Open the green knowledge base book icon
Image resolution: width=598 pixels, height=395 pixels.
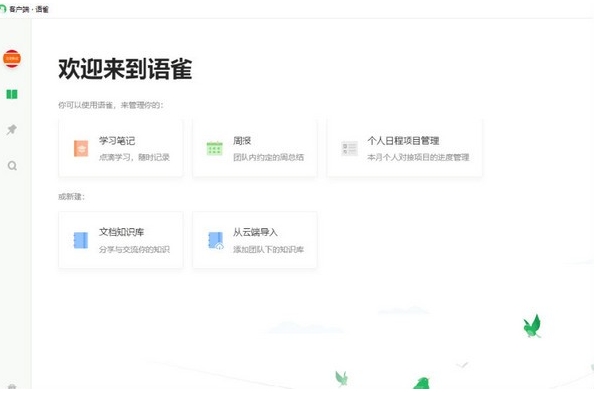(x=12, y=94)
